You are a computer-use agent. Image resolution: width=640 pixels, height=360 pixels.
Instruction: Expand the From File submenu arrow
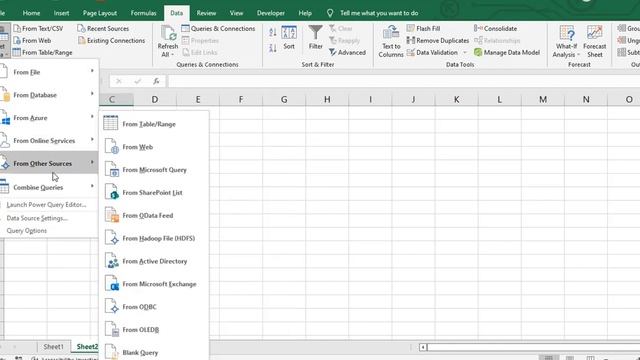point(92,71)
